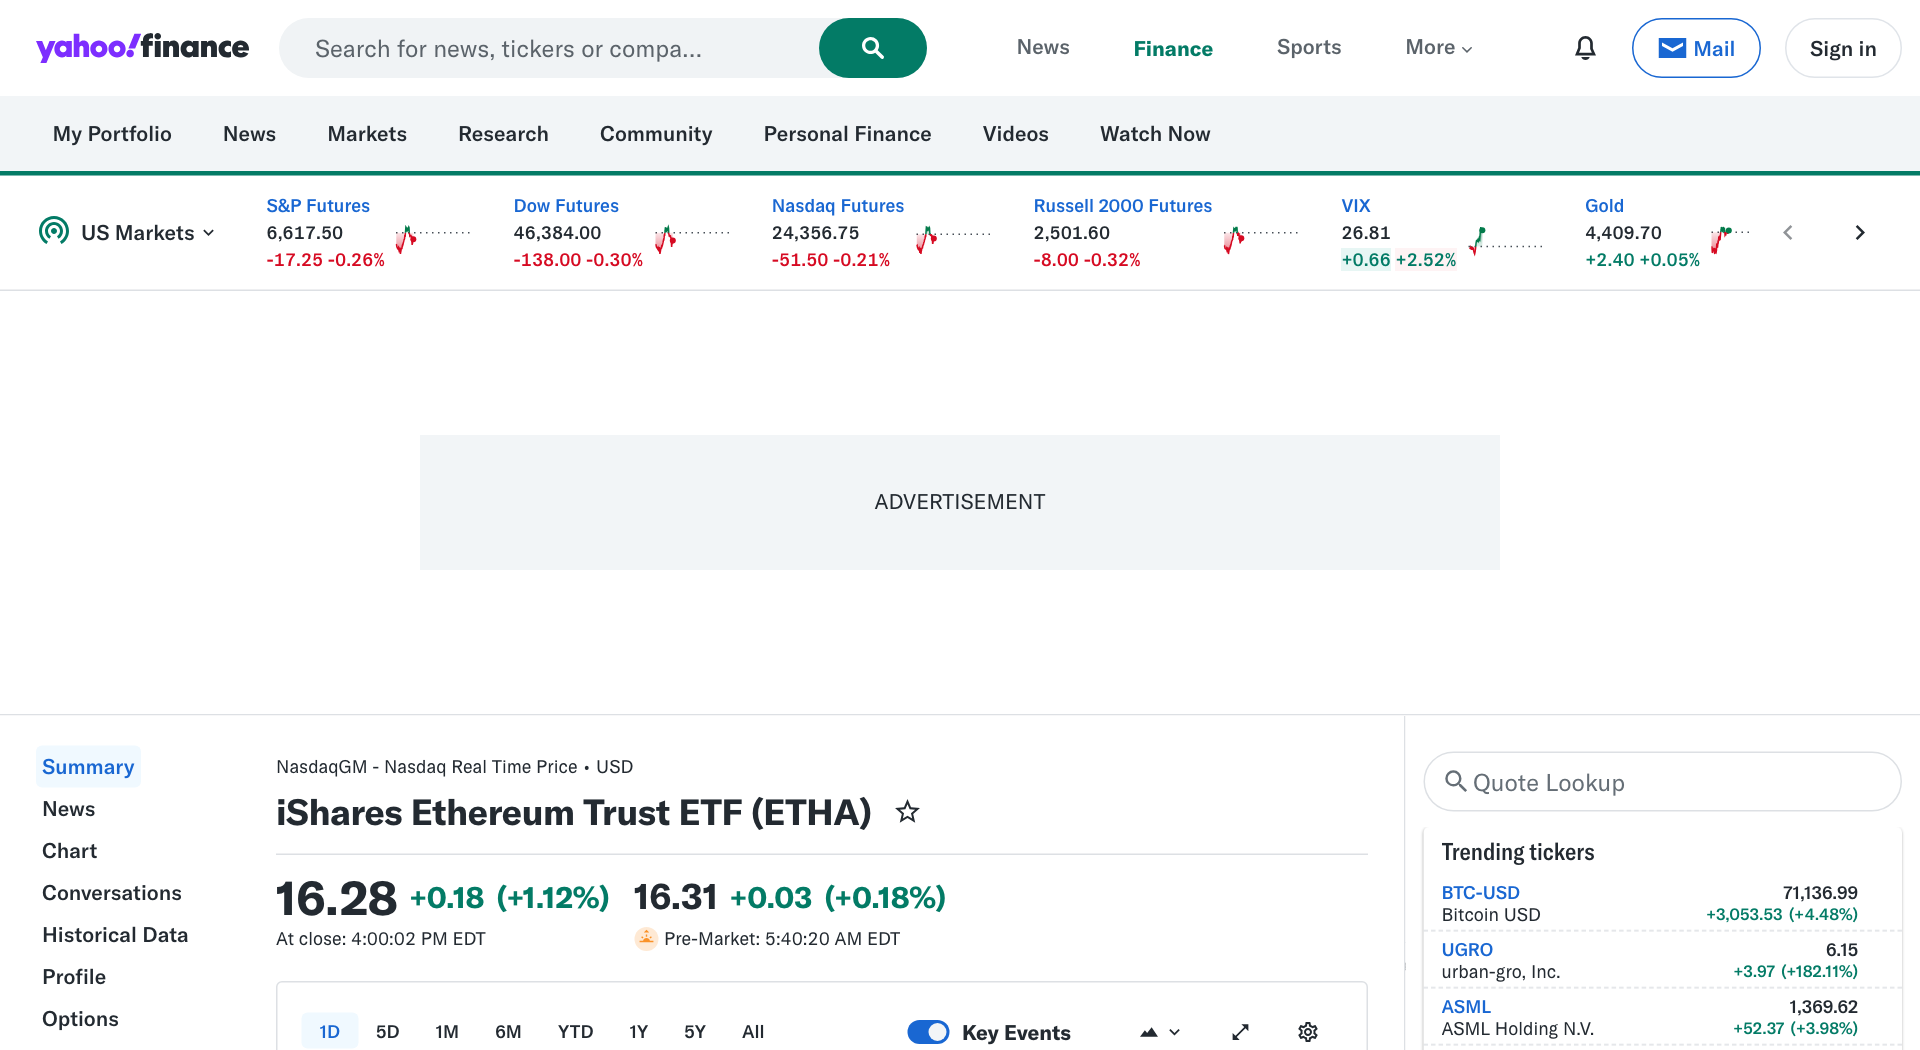Screen dimensions: 1920x1050
Task: Expand the US Markets dropdown
Action: click(x=147, y=233)
